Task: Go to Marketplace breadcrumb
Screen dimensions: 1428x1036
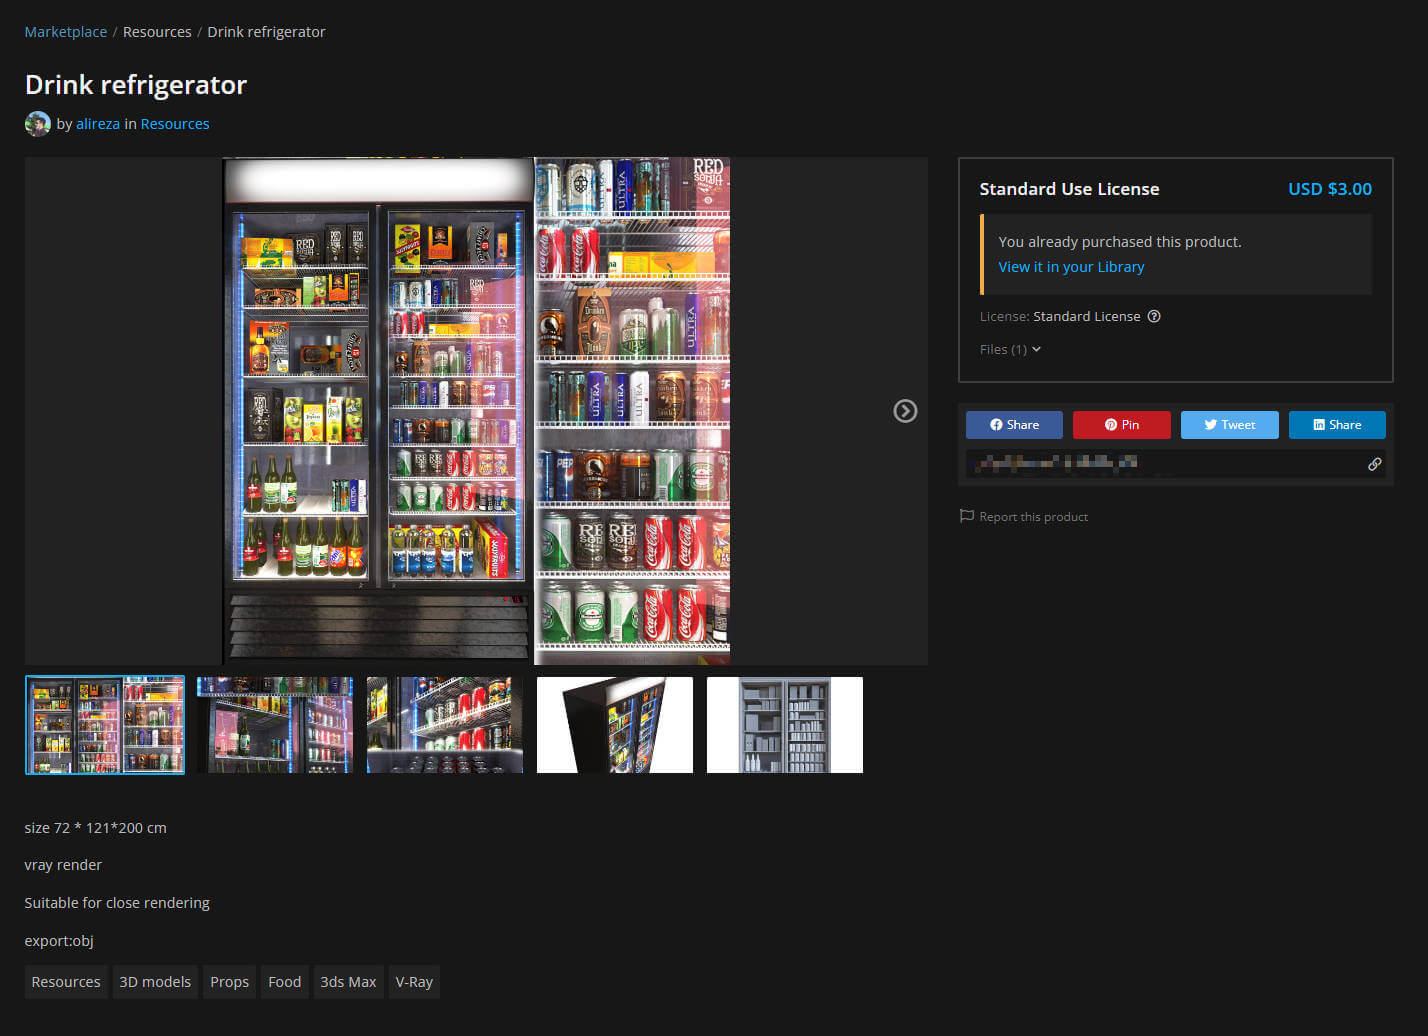Action: 66,32
